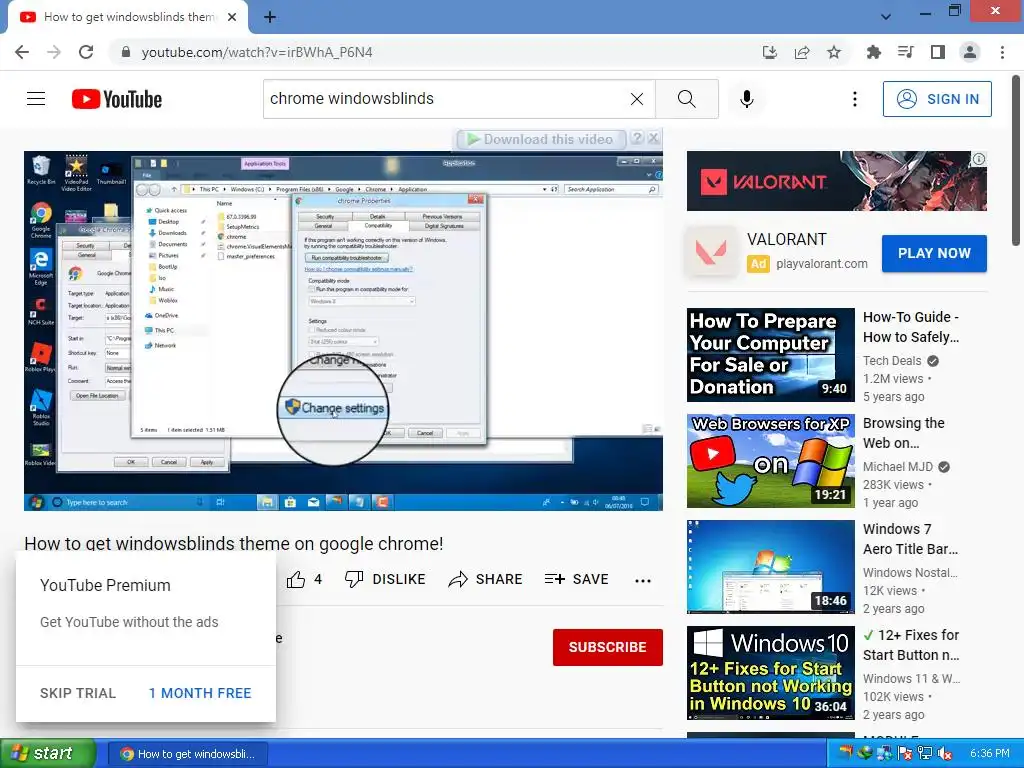Screen dimensions: 1024x768
Task: Open the YouTube hamburger guide menu
Action: pos(36,99)
